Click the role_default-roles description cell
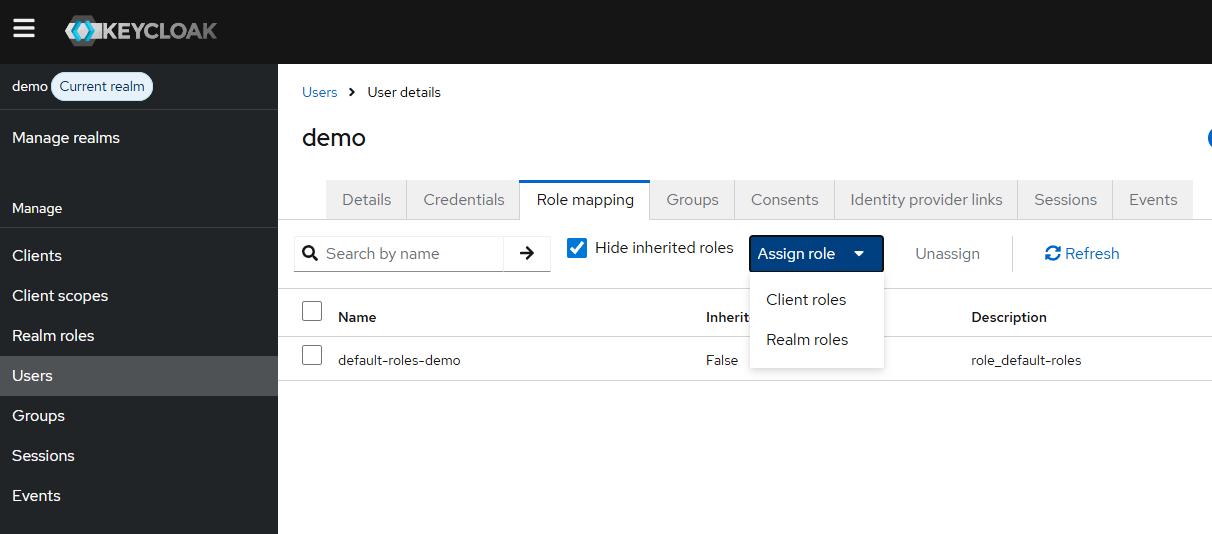 pos(1026,360)
